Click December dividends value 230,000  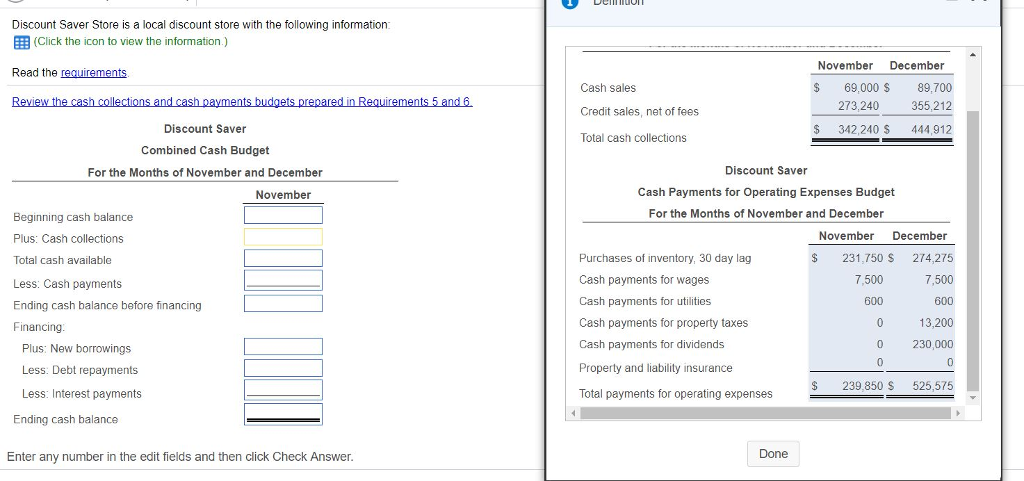pyautogui.click(x=933, y=344)
